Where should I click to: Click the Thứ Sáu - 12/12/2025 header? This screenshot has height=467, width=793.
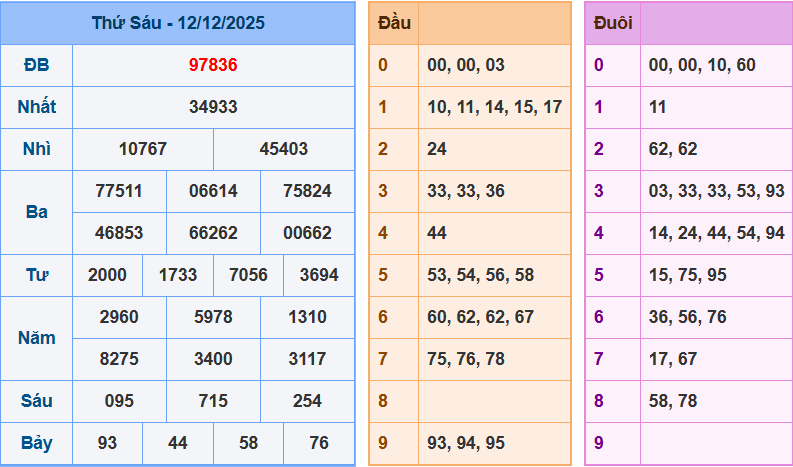(x=178, y=23)
